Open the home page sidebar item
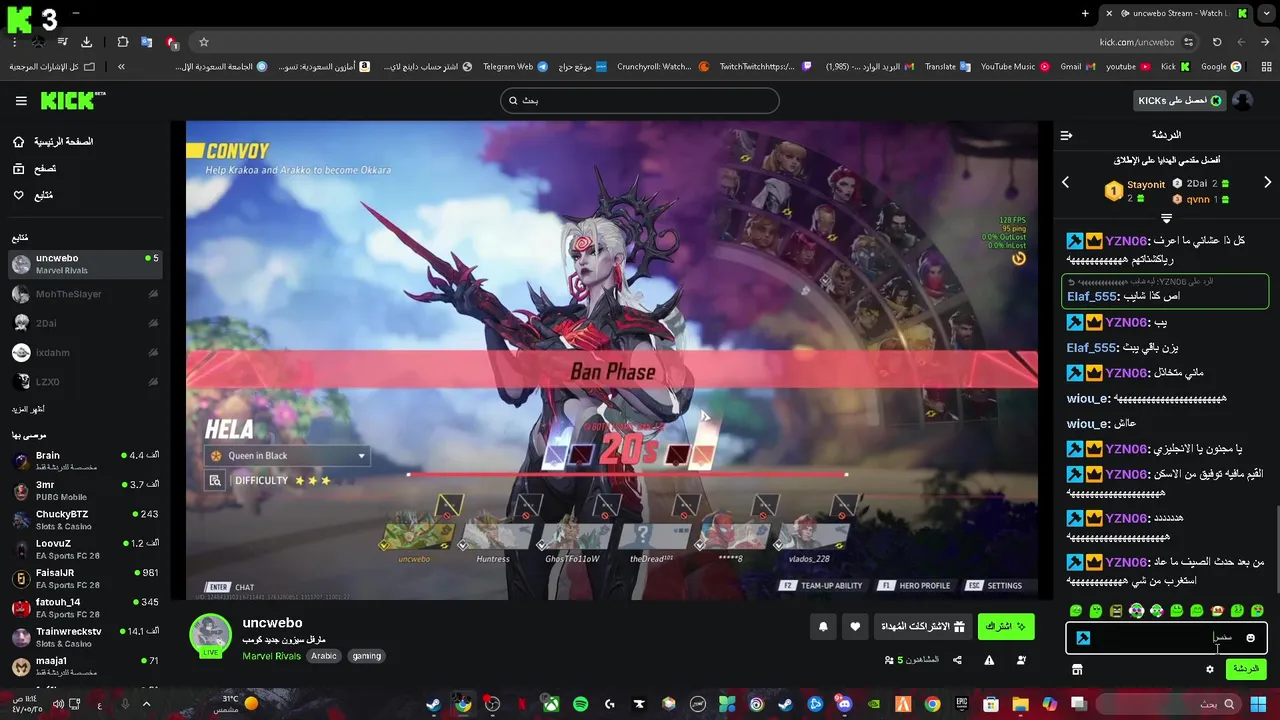The image size is (1280, 720). click(x=52, y=142)
